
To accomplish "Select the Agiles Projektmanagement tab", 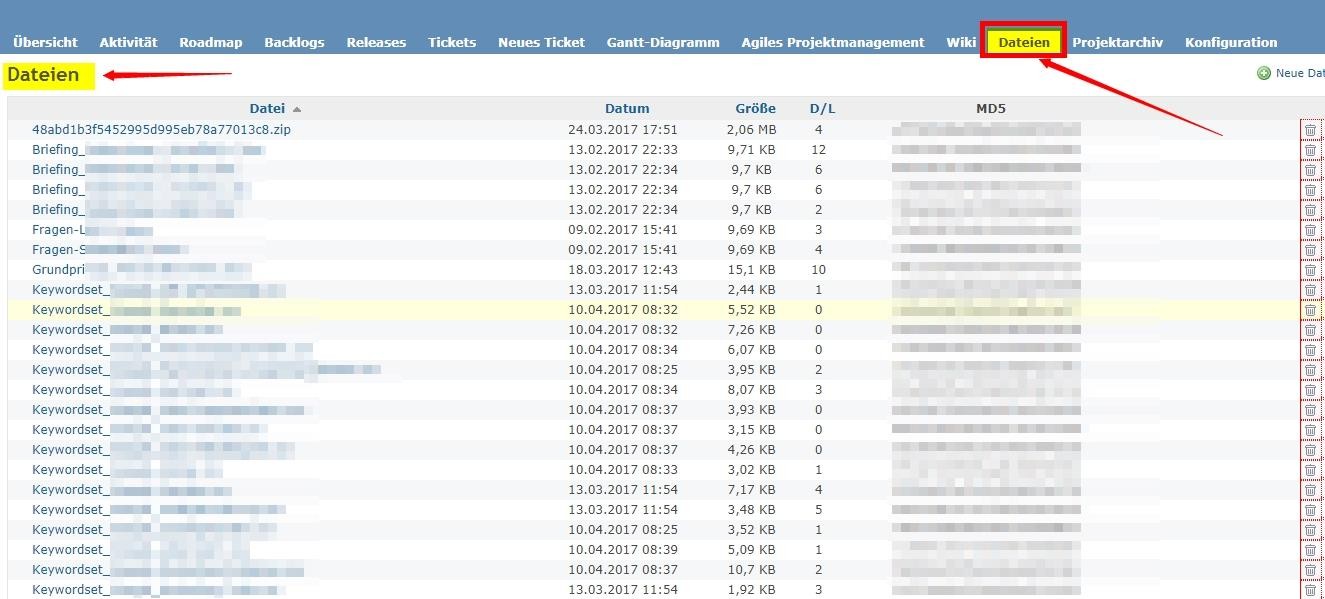I will point(832,42).
